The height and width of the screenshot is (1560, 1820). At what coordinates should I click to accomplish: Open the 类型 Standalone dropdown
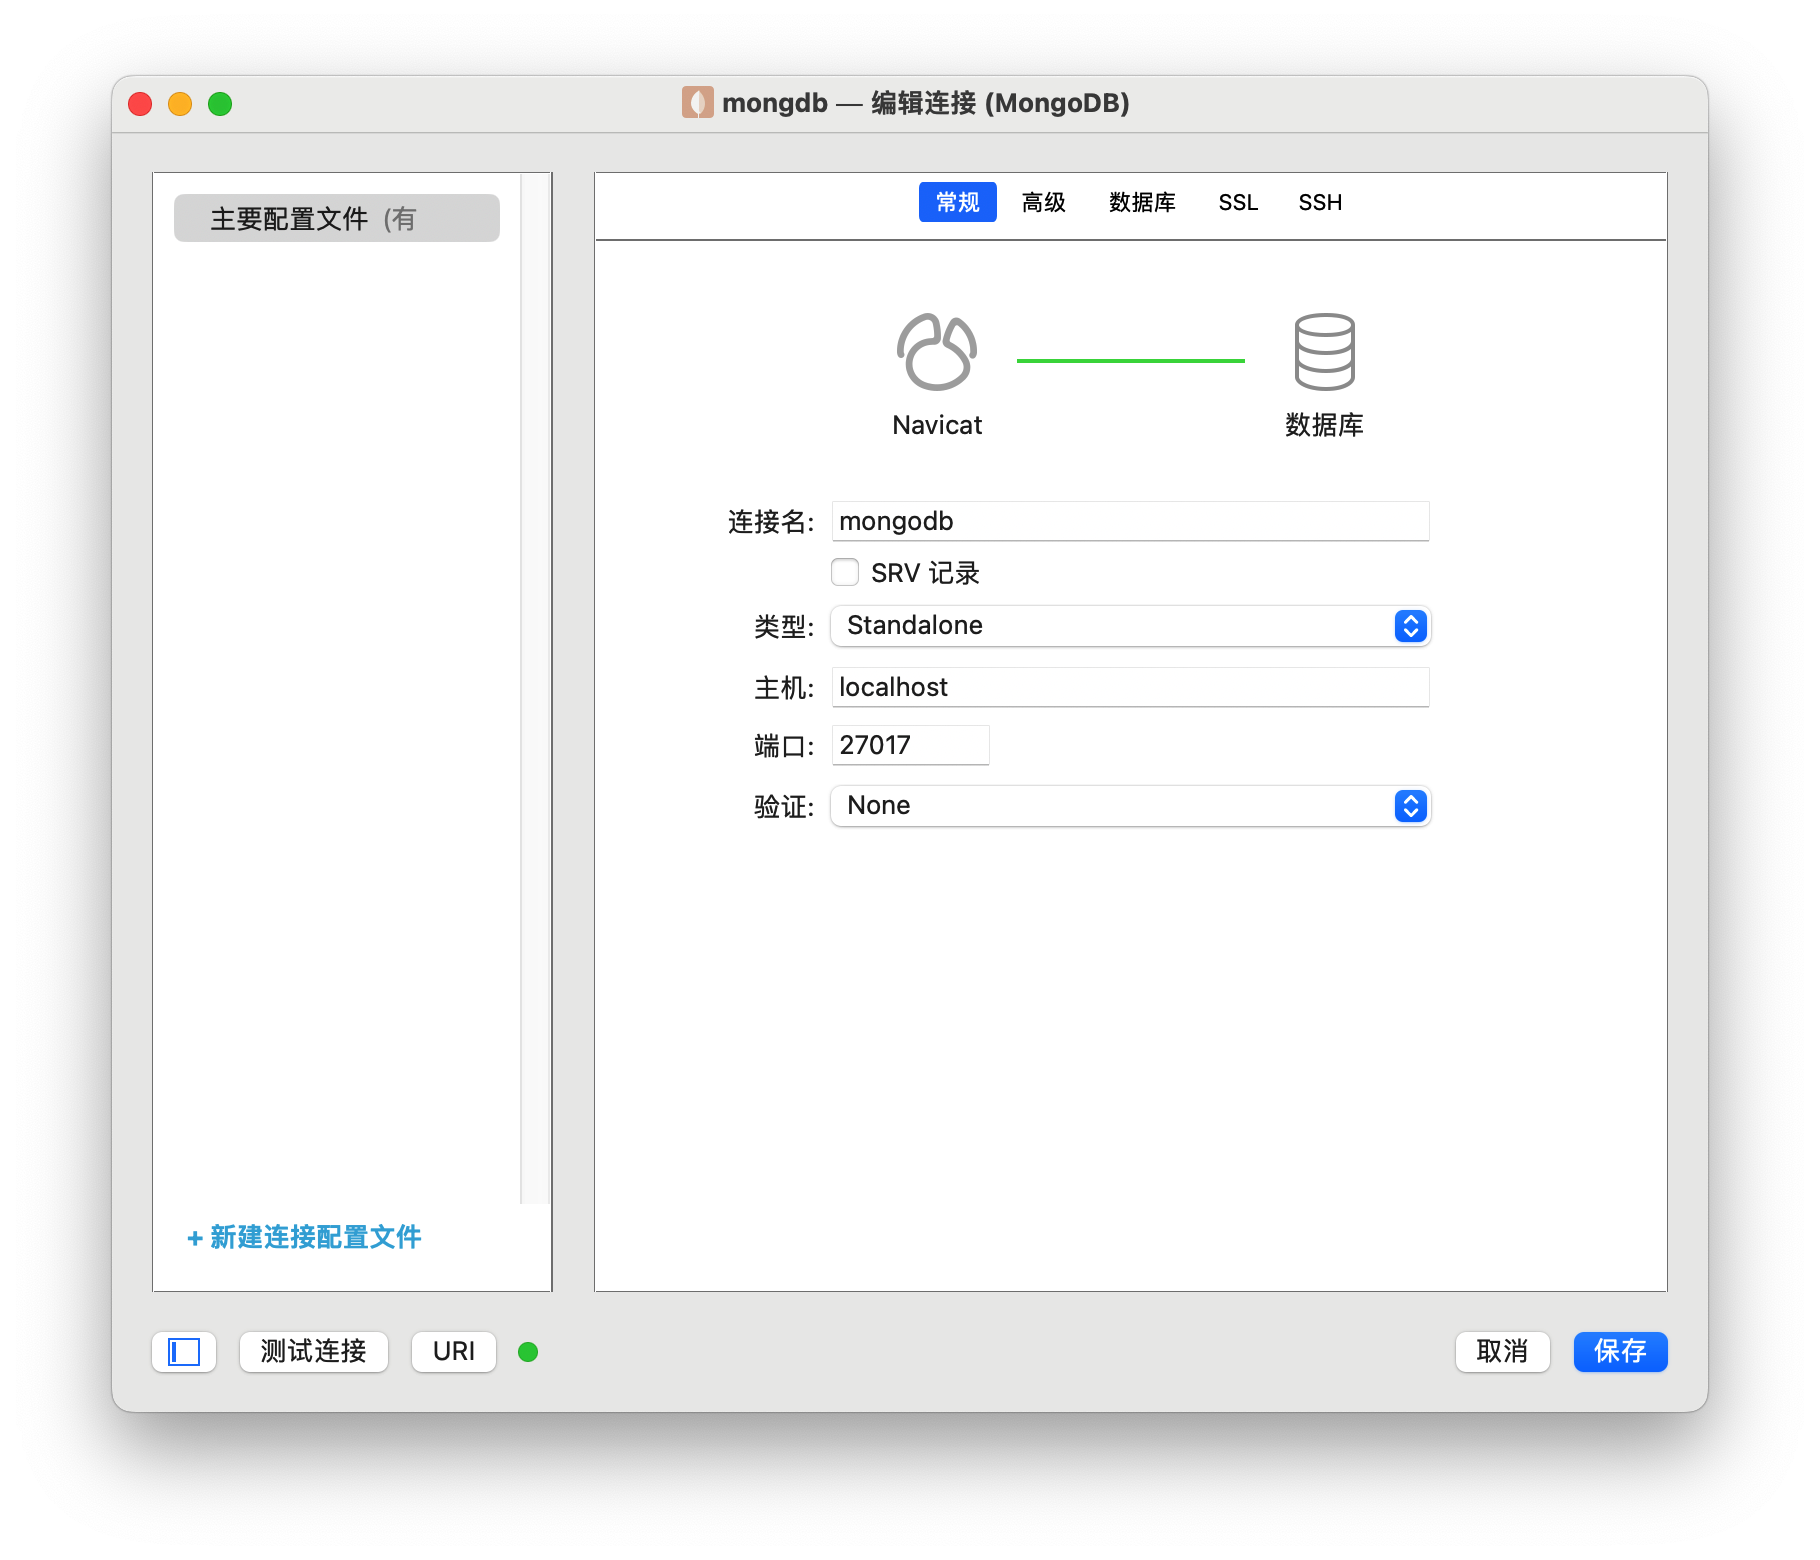coord(1130,626)
